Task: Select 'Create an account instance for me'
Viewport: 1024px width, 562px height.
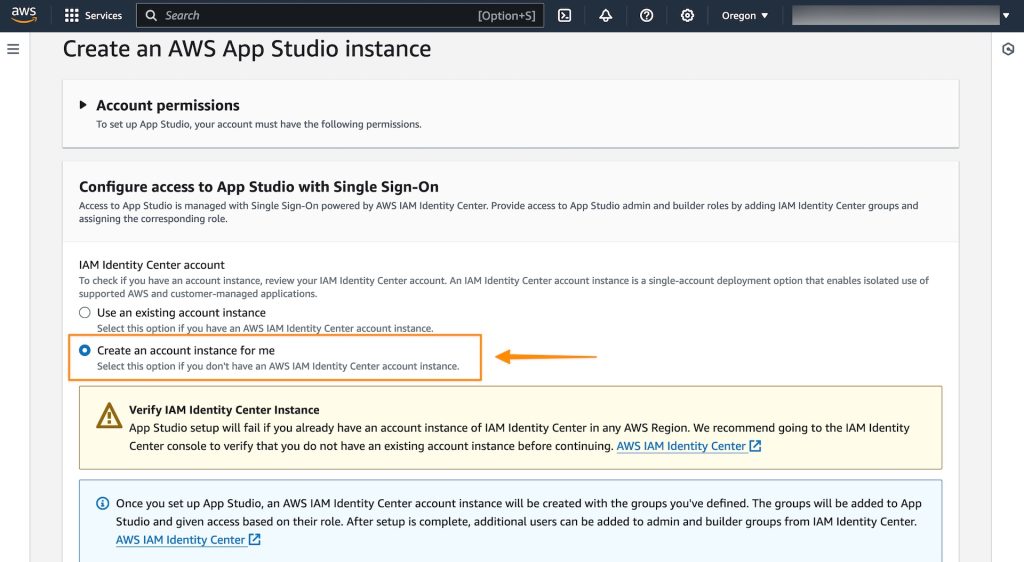Action: point(85,351)
